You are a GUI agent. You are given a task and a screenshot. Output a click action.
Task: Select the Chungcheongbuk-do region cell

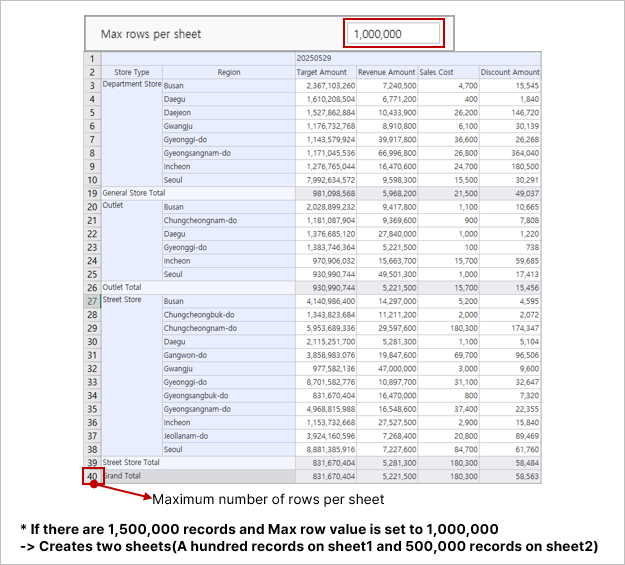click(x=229, y=315)
